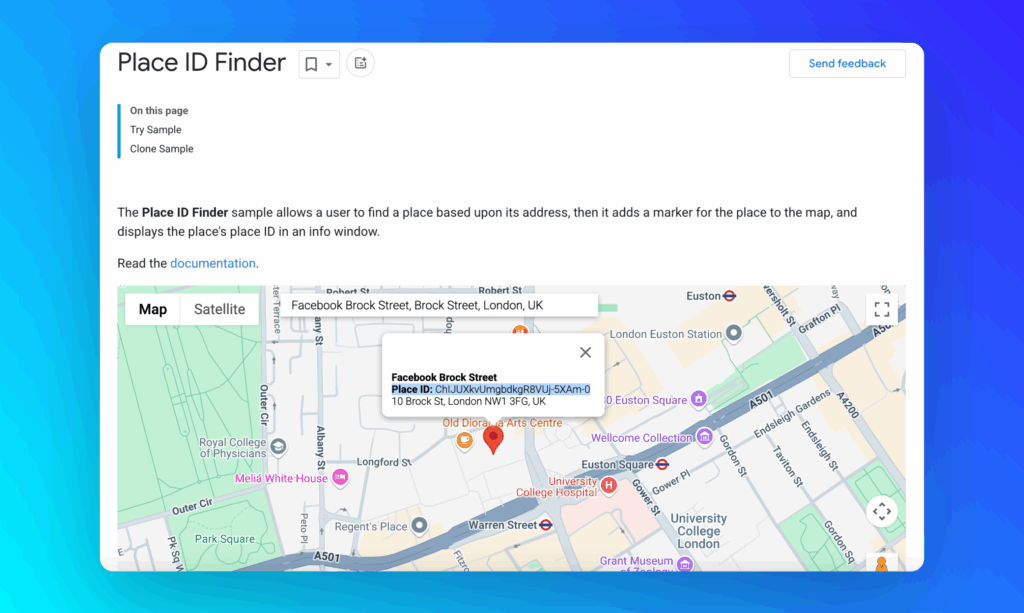The image size is (1024, 613).
Task: Click the "On this page" heading
Action: 159,110
